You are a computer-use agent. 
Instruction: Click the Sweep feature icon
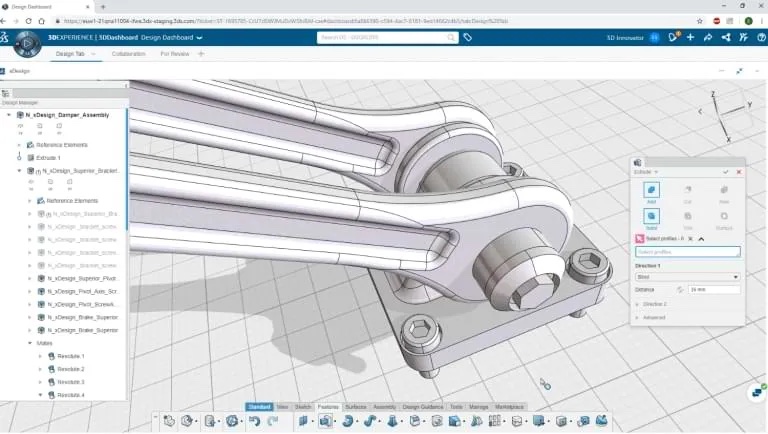[369, 421]
